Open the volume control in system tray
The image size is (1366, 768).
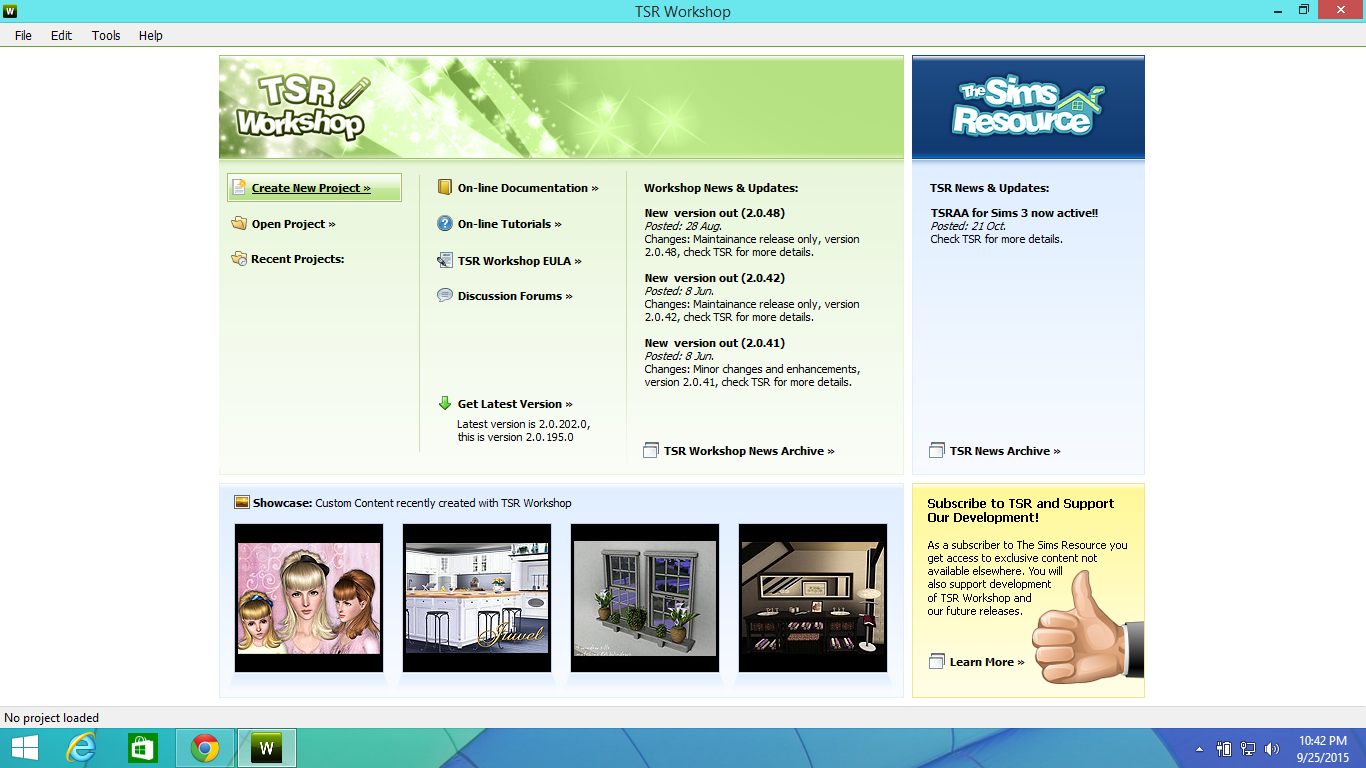pyautogui.click(x=1272, y=748)
